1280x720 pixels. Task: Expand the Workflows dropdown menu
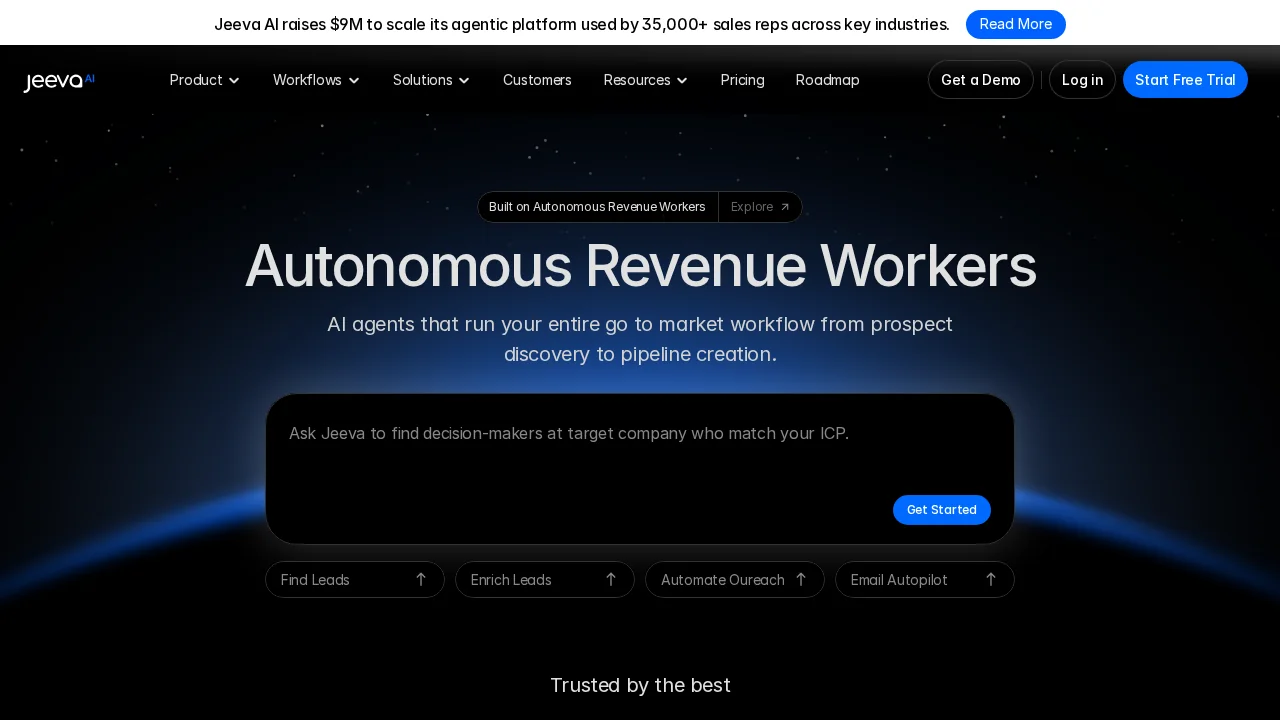(316, 80)
